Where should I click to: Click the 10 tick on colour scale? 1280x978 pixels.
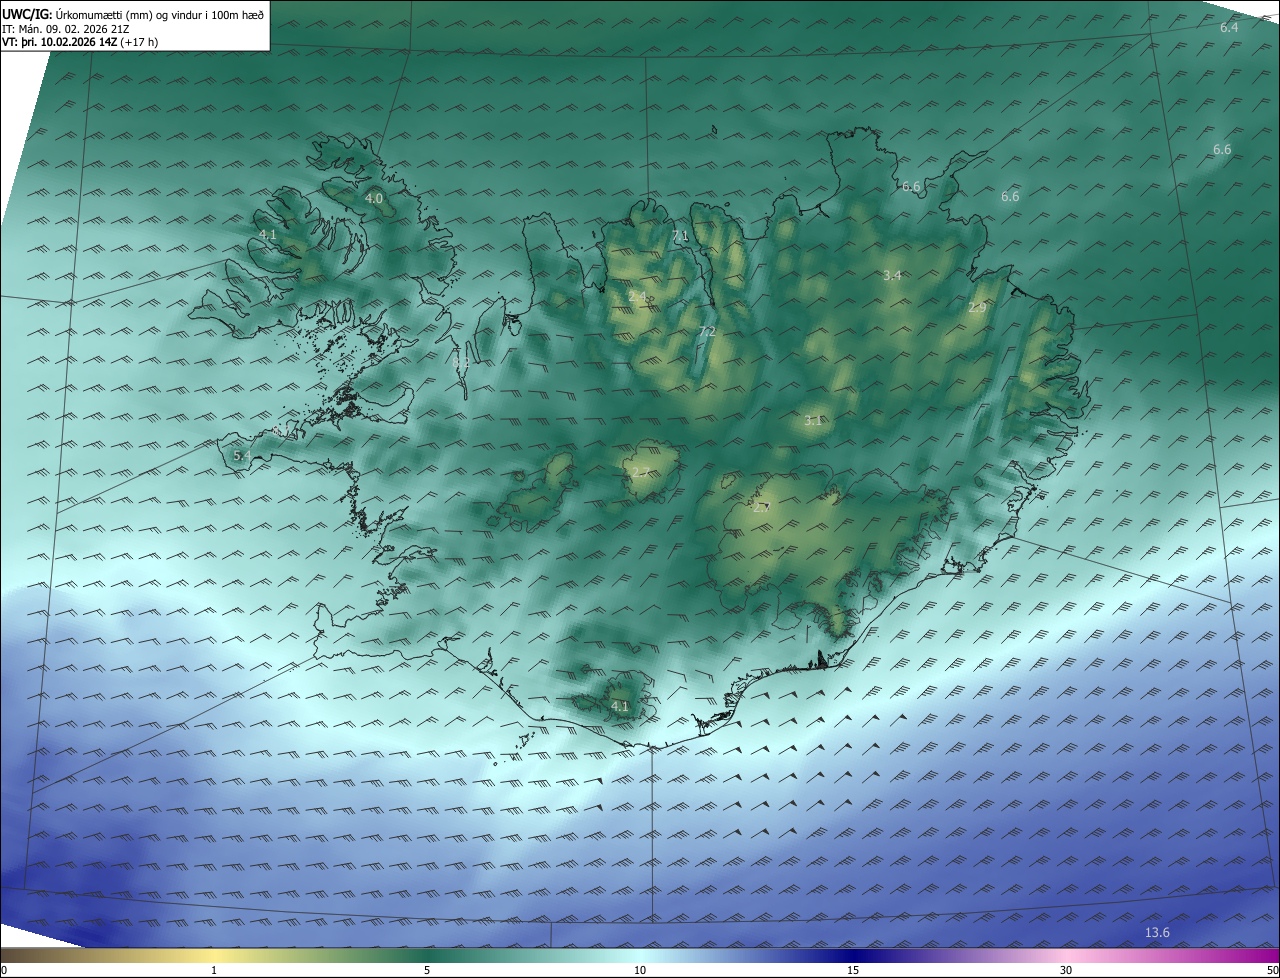click(x=640, y=970)
